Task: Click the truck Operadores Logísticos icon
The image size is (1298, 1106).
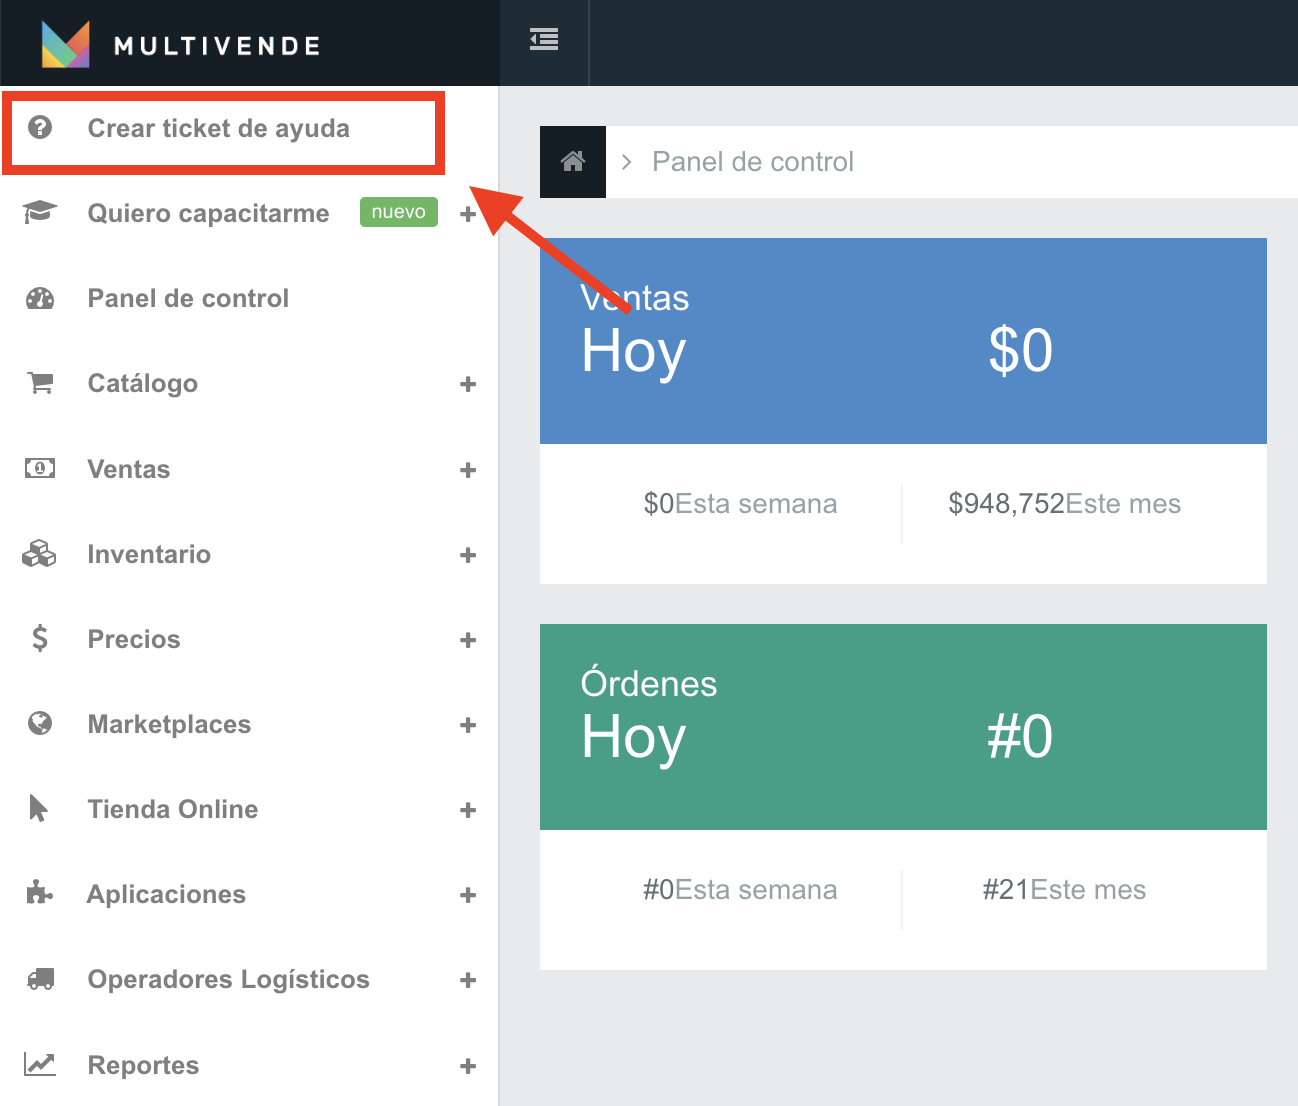Action: tap(40, 979)
